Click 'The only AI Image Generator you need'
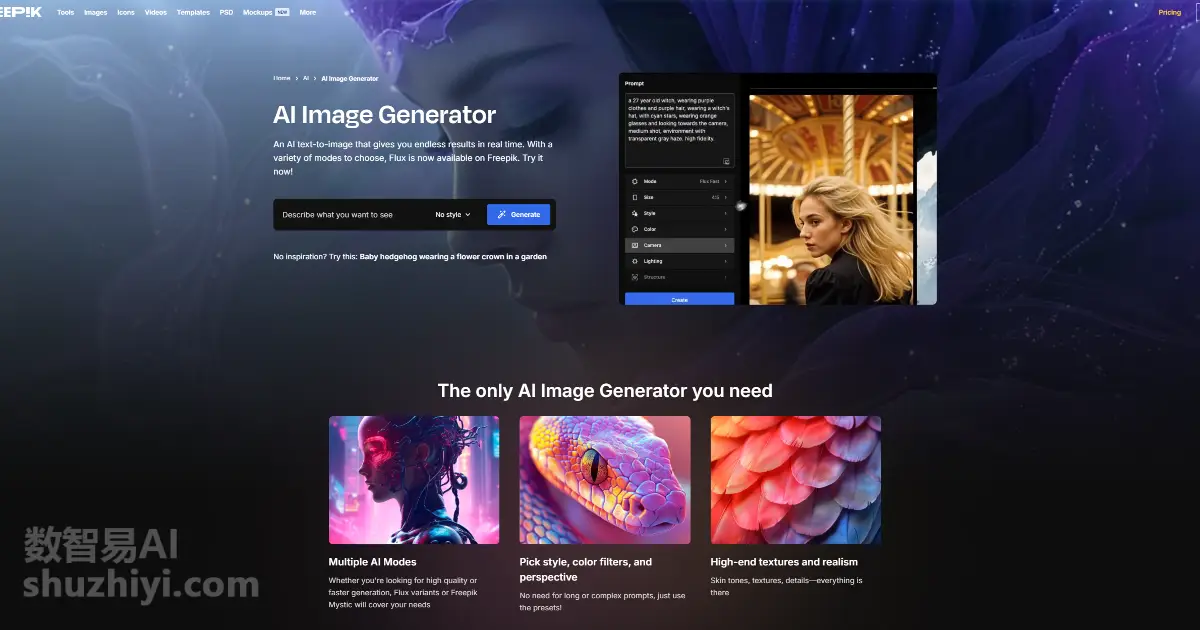Viewport: 1200px width, 630px height. (605, 390)
